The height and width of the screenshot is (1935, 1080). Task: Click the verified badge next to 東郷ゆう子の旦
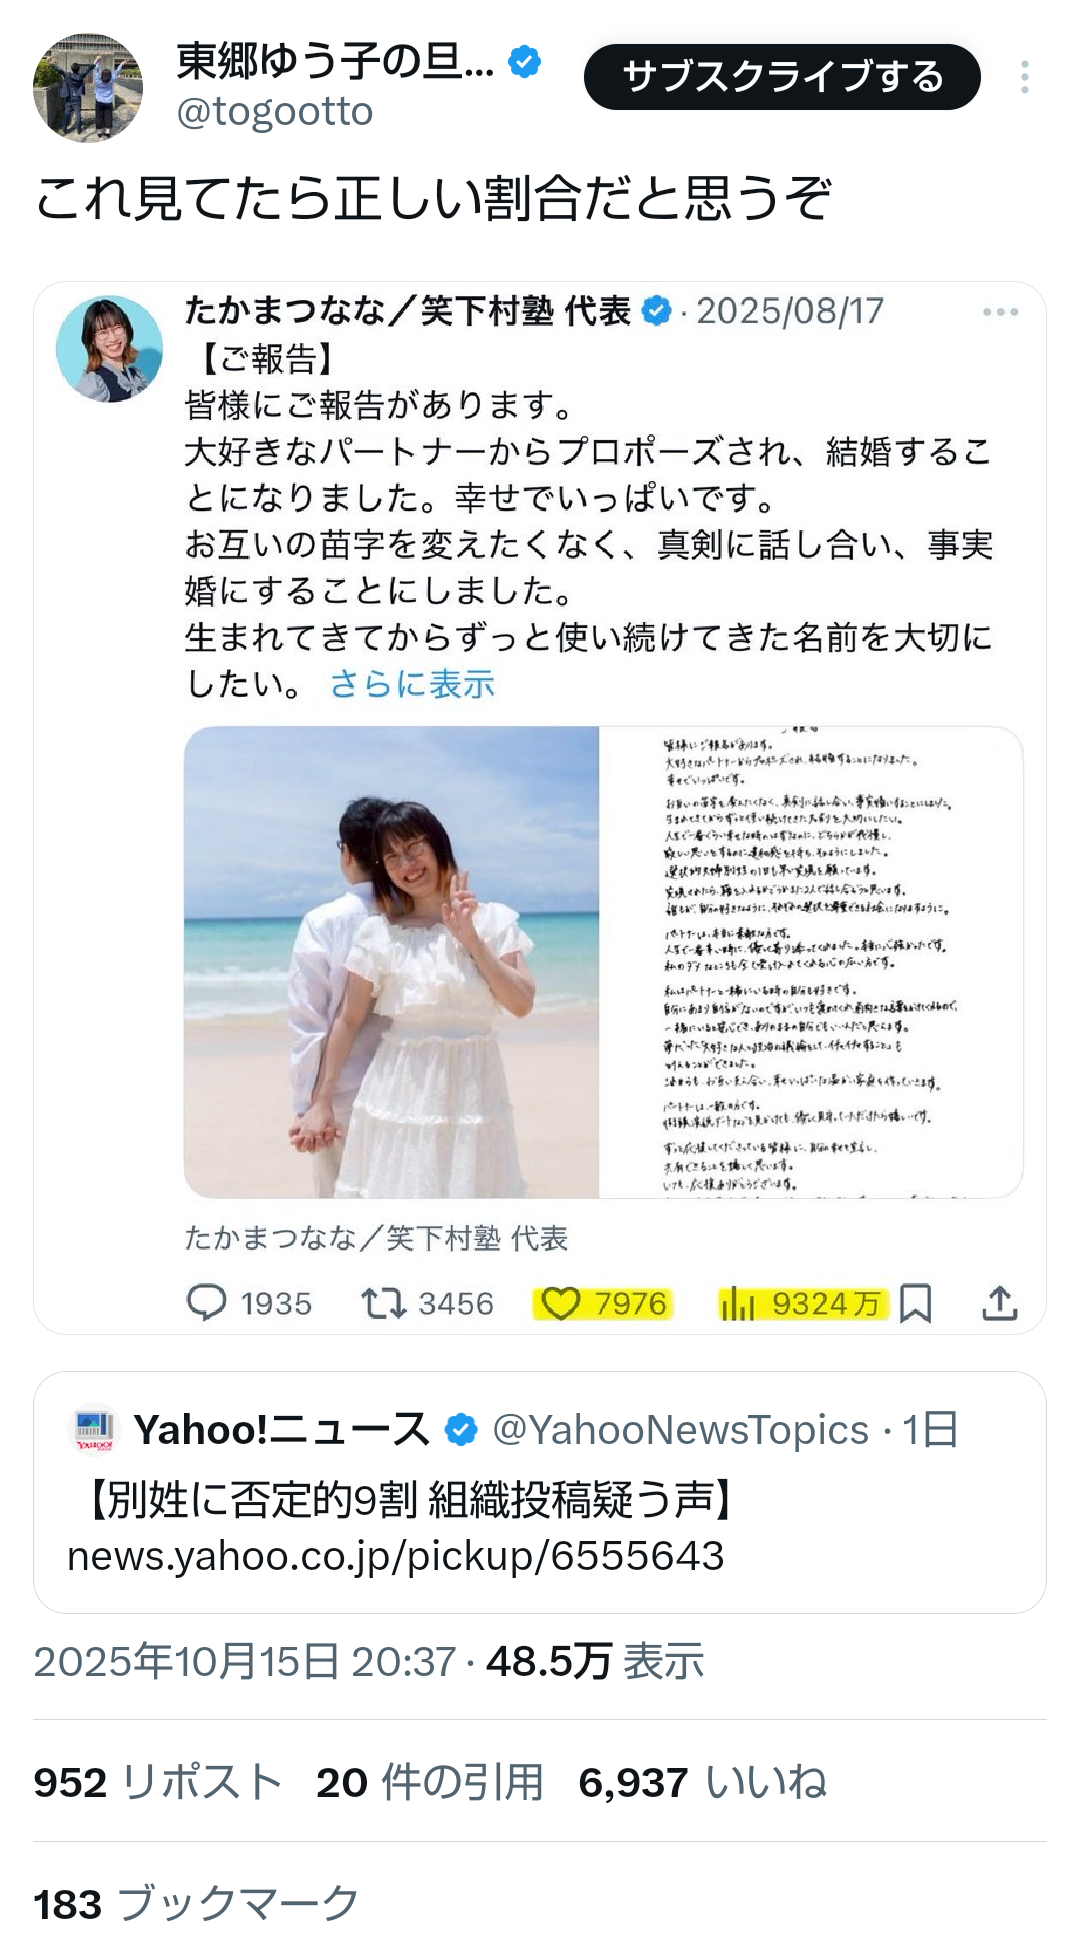pos(524,62)
